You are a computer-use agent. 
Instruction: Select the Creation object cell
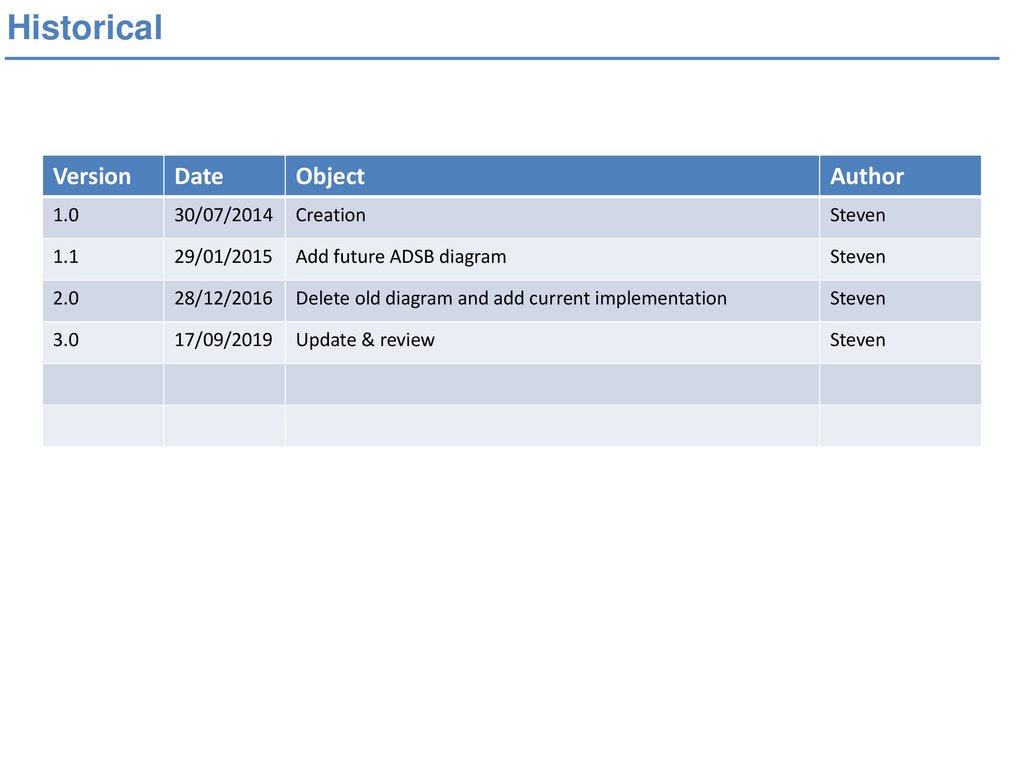[331, 215]
